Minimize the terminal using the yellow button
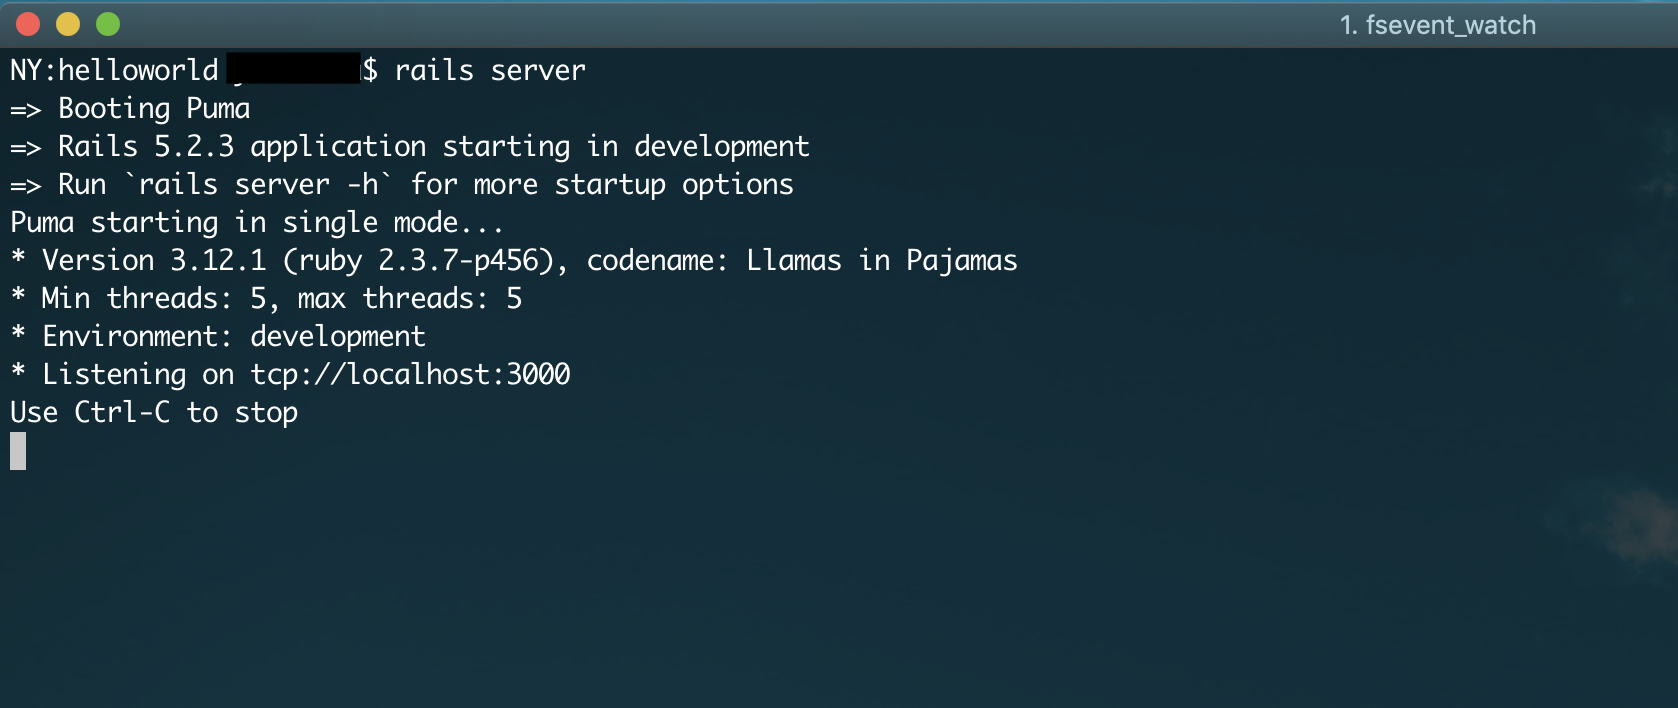This screenshot has height=708, width=1678. tap(68, 24)
